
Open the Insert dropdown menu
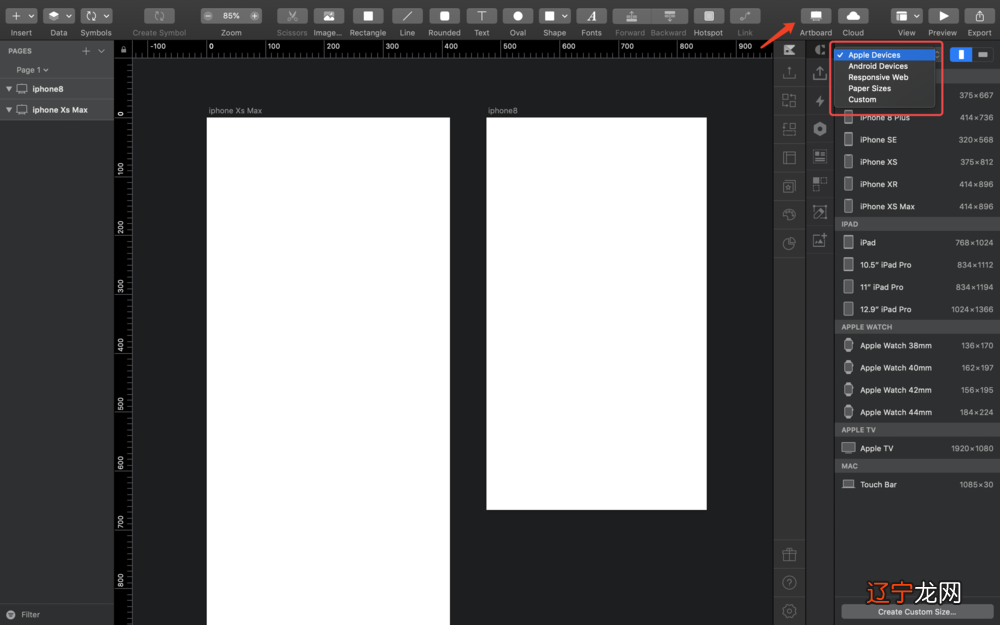pyautogui.click(x=21, y=16)
